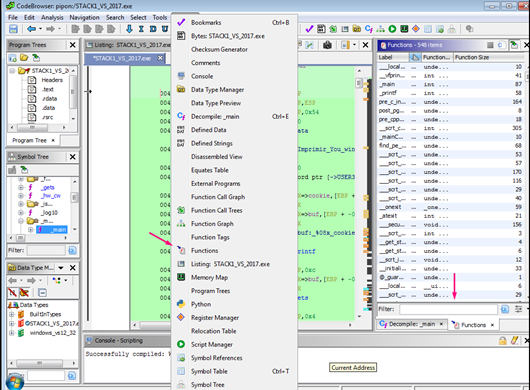Image resolution: width=530 pixels, height=390 pixels.
Task: Select the _printf row in Functions table
Action: click(451, 93)
